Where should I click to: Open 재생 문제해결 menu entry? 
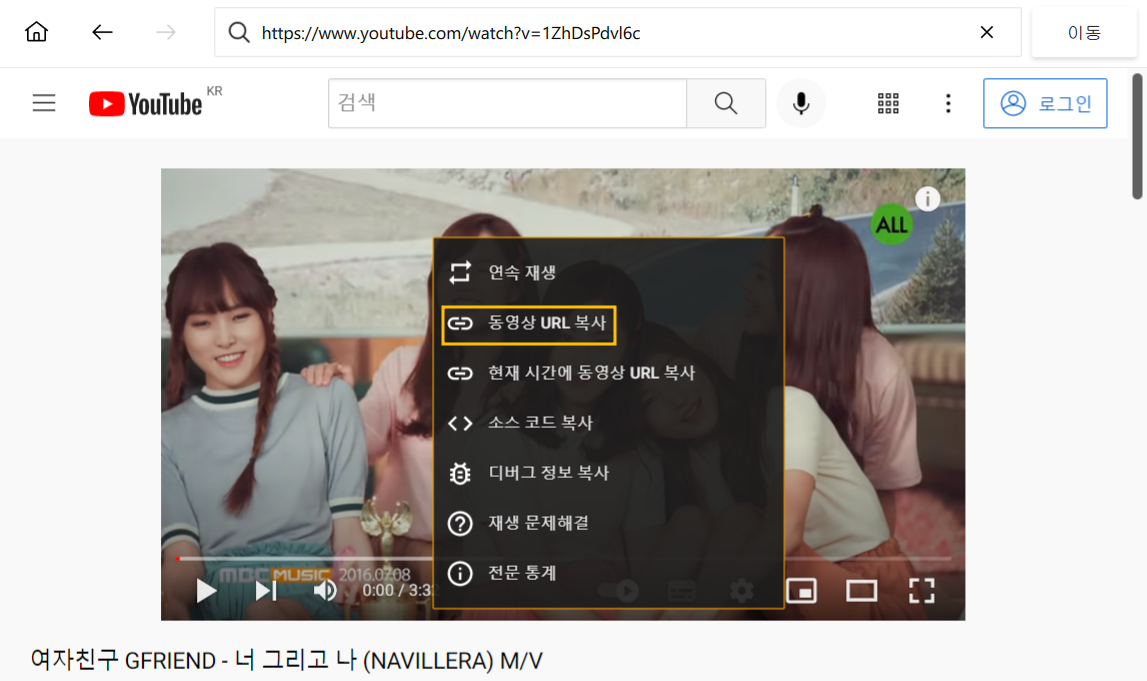point(609,523)
